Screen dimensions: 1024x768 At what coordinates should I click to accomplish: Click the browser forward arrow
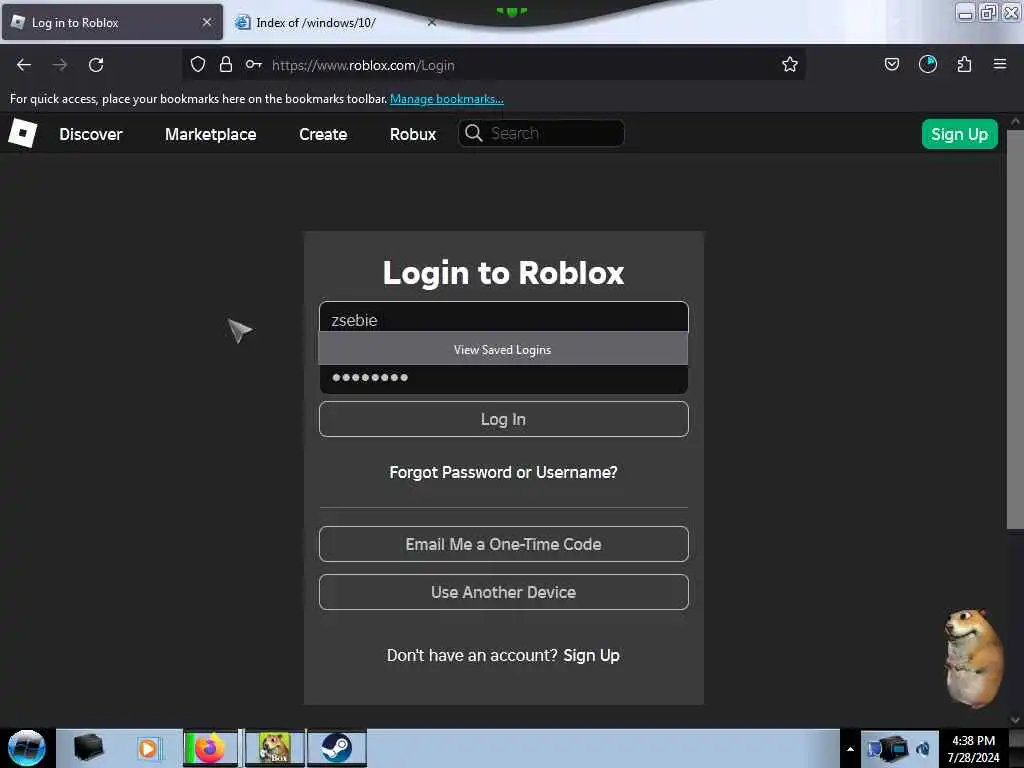pos(60,65)
